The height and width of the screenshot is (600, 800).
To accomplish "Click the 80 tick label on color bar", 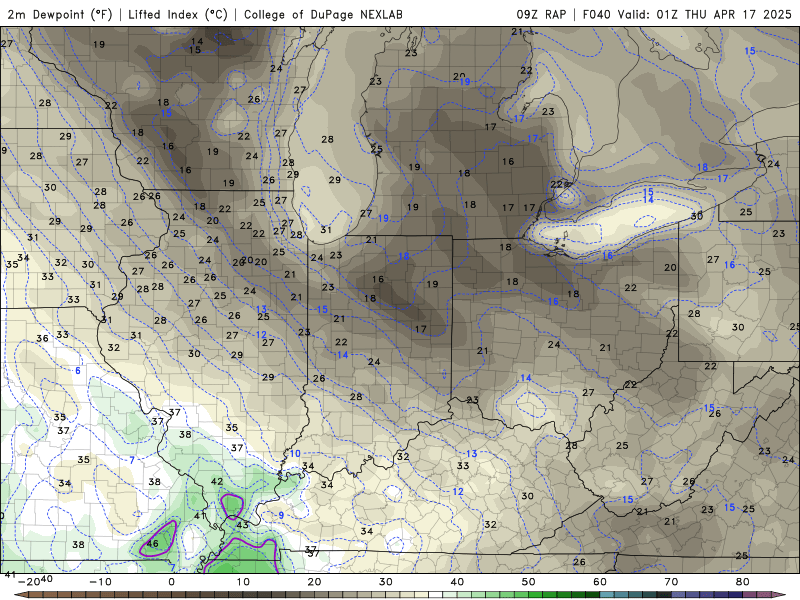I will [x=743, y=582].
